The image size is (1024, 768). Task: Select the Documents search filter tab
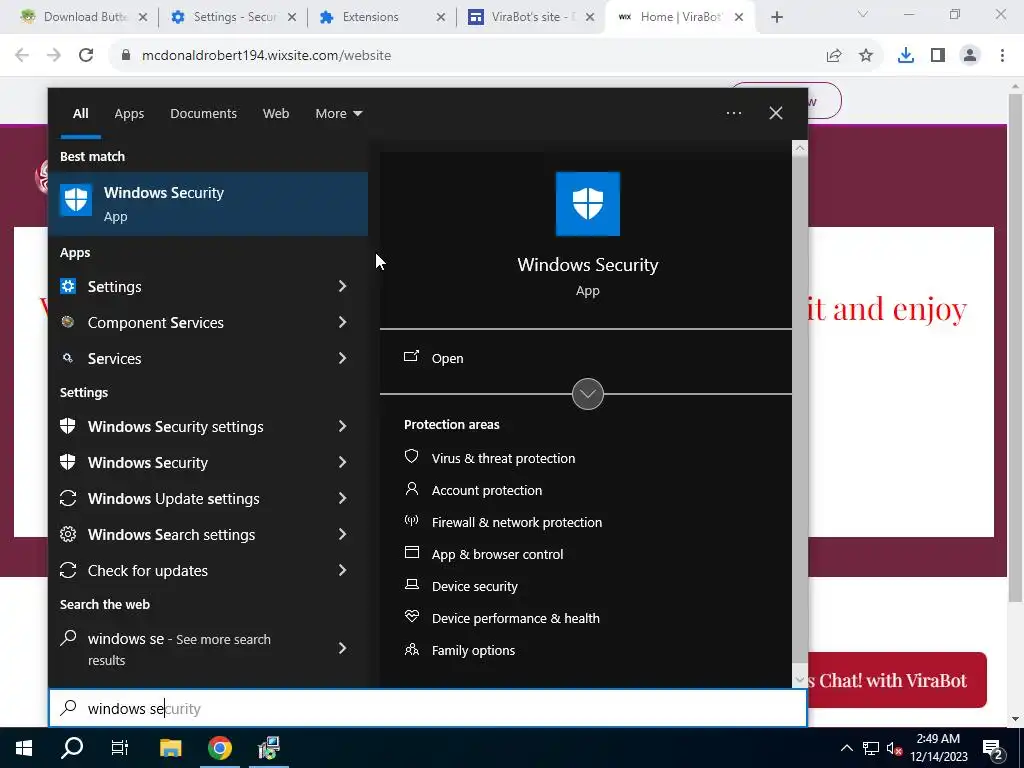tap(203, 114)
